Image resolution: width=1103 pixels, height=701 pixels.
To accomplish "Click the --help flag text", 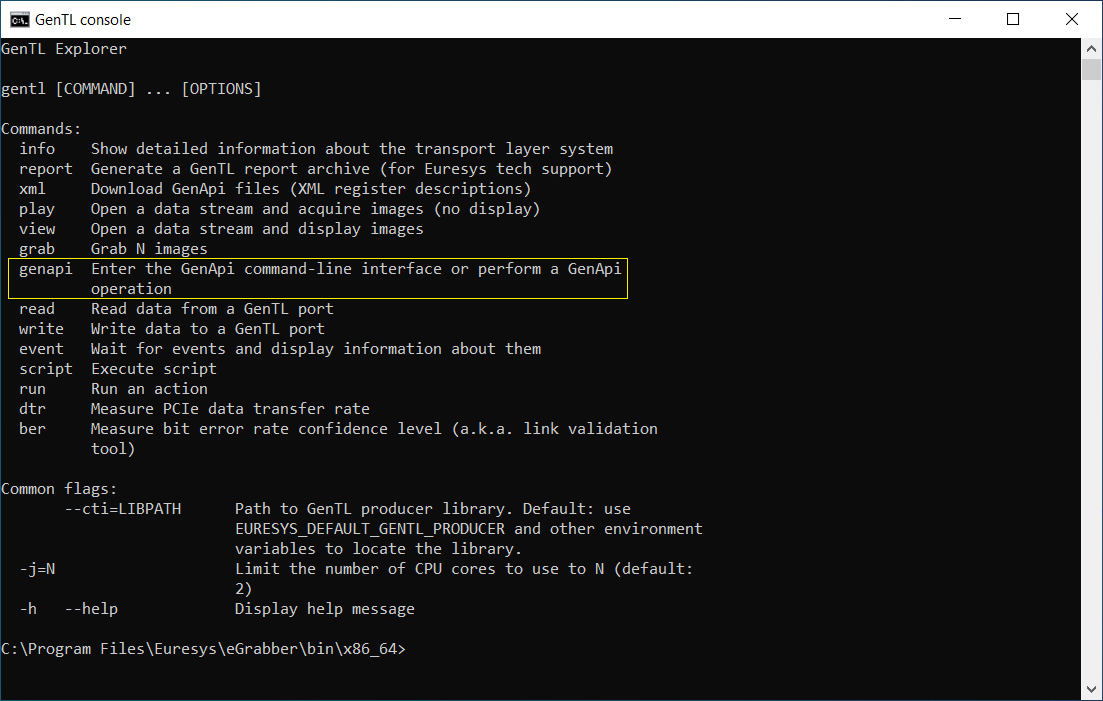I will tap(90, 608).
